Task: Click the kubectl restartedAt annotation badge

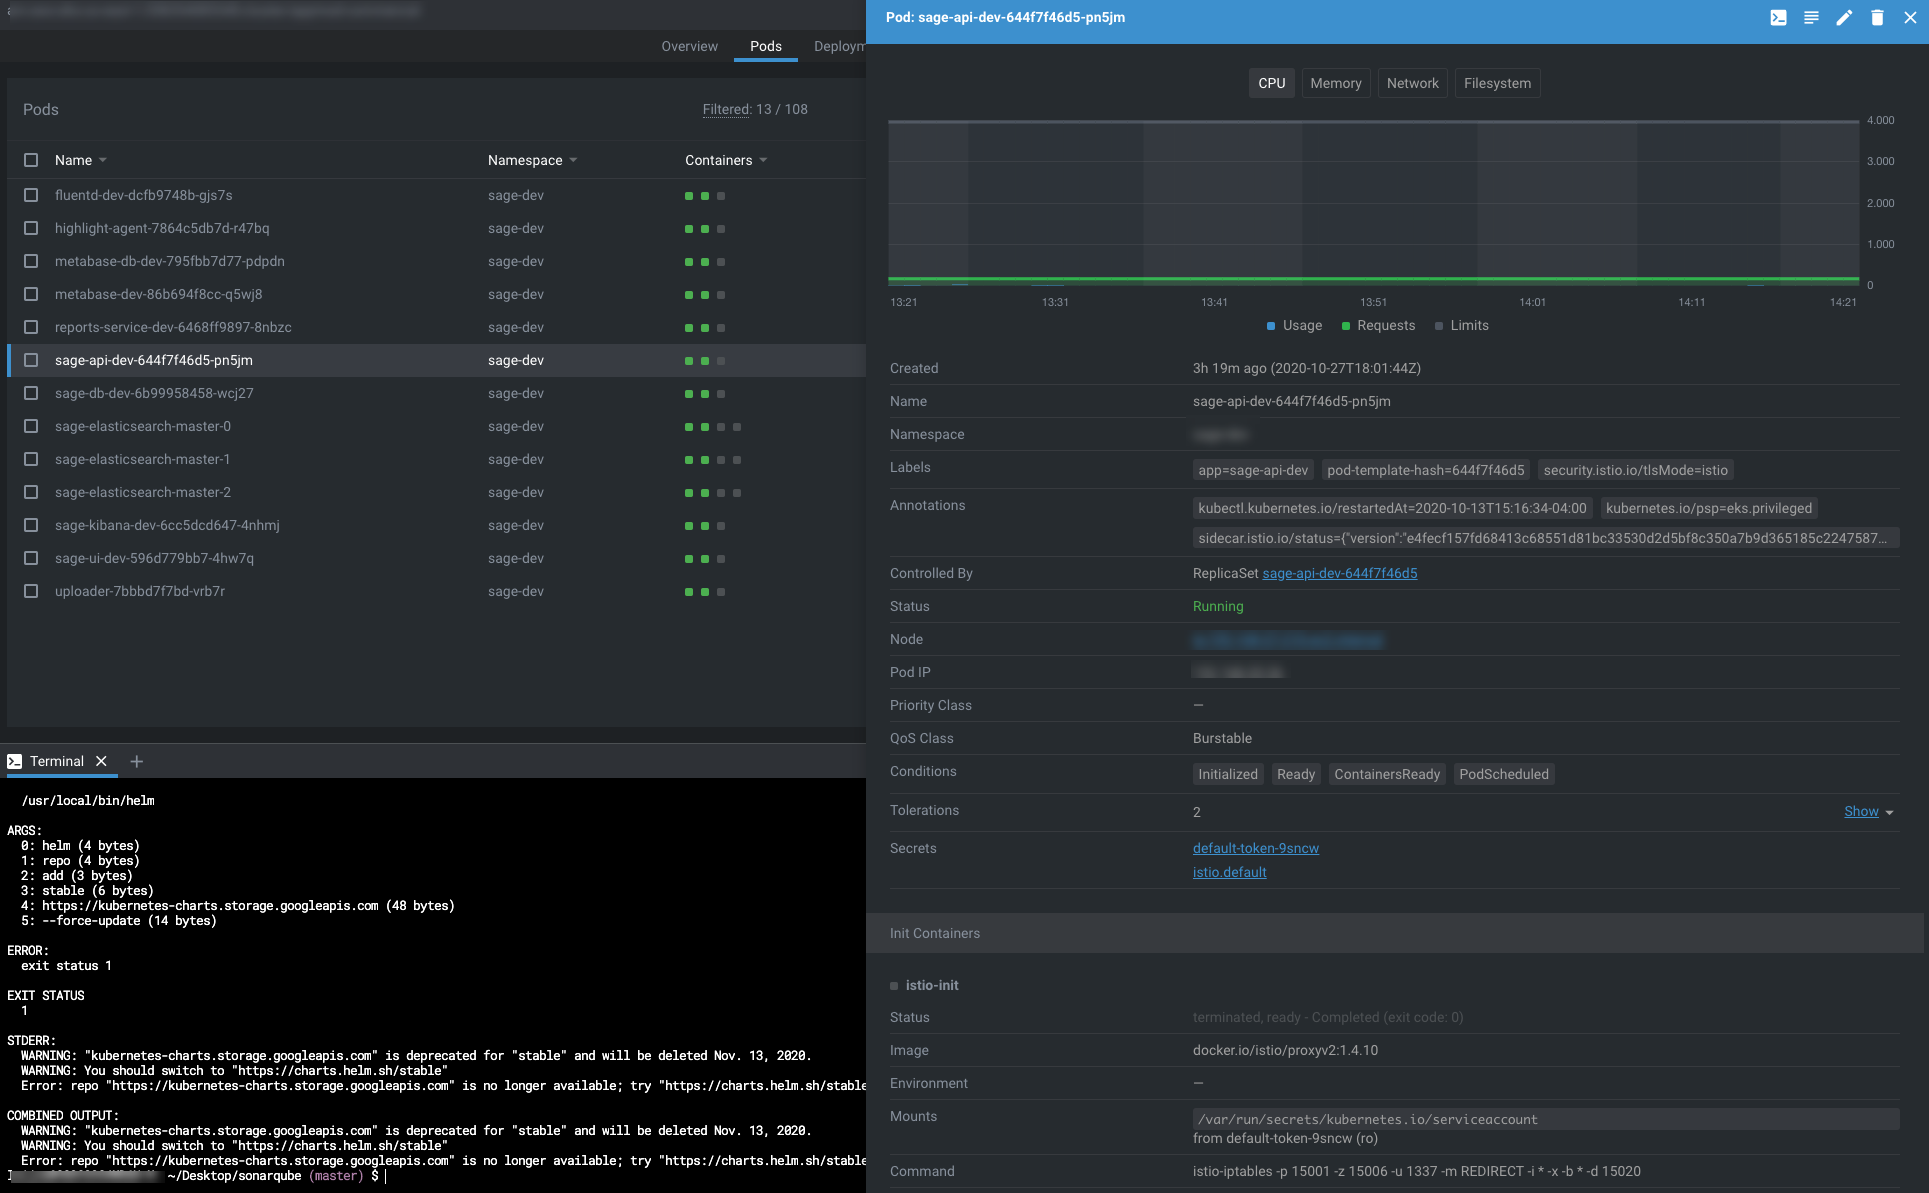Action: tap(1392, 508)
